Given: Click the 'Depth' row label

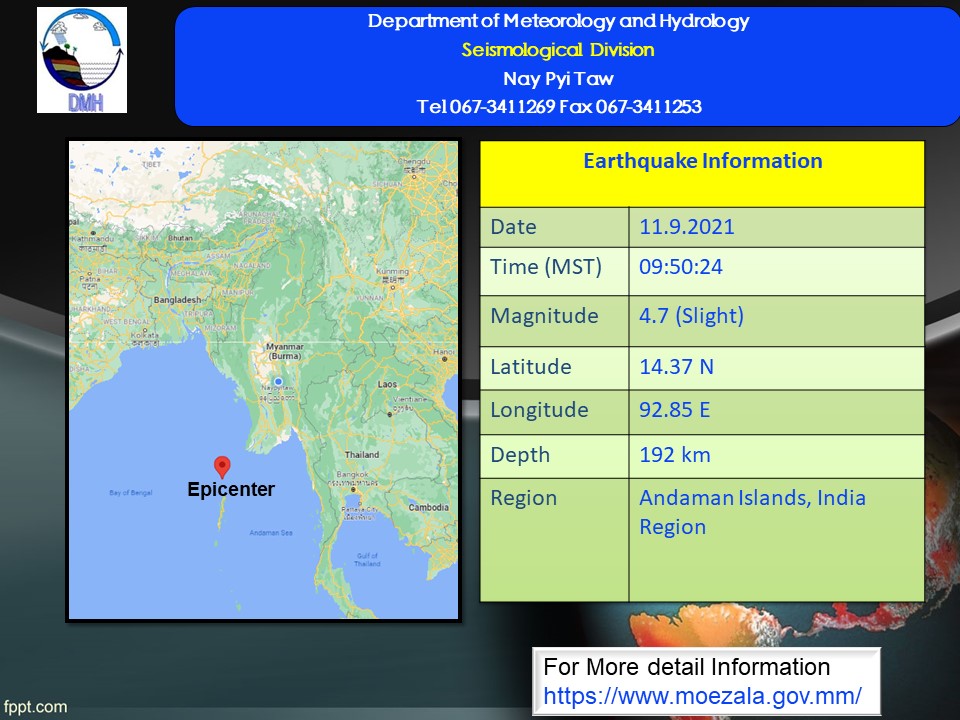Looking at the screenshot, I should [x=520, y=456].
